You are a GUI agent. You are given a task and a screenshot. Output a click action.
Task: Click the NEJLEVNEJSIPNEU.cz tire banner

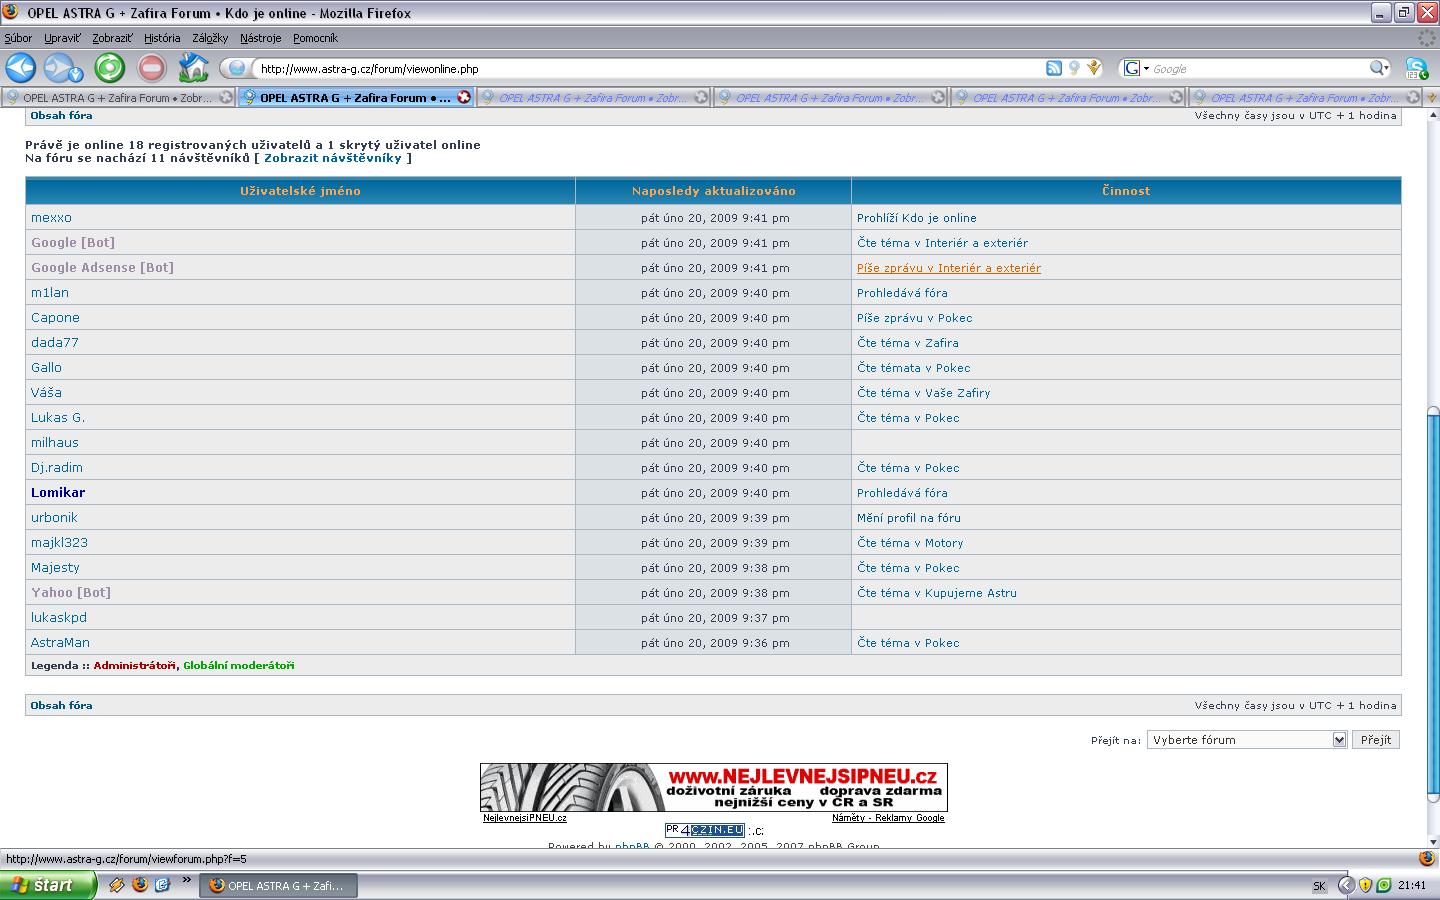coord(713,787)
